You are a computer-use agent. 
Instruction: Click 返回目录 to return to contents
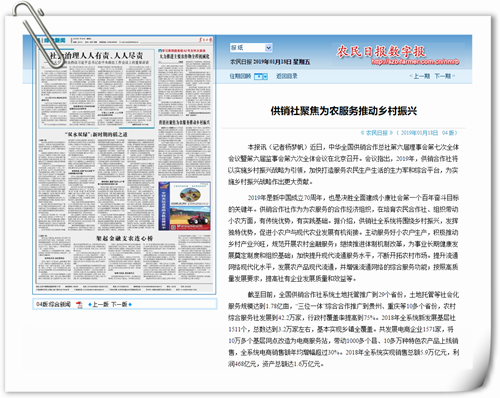pyautogui.click(x=287, y=76)
